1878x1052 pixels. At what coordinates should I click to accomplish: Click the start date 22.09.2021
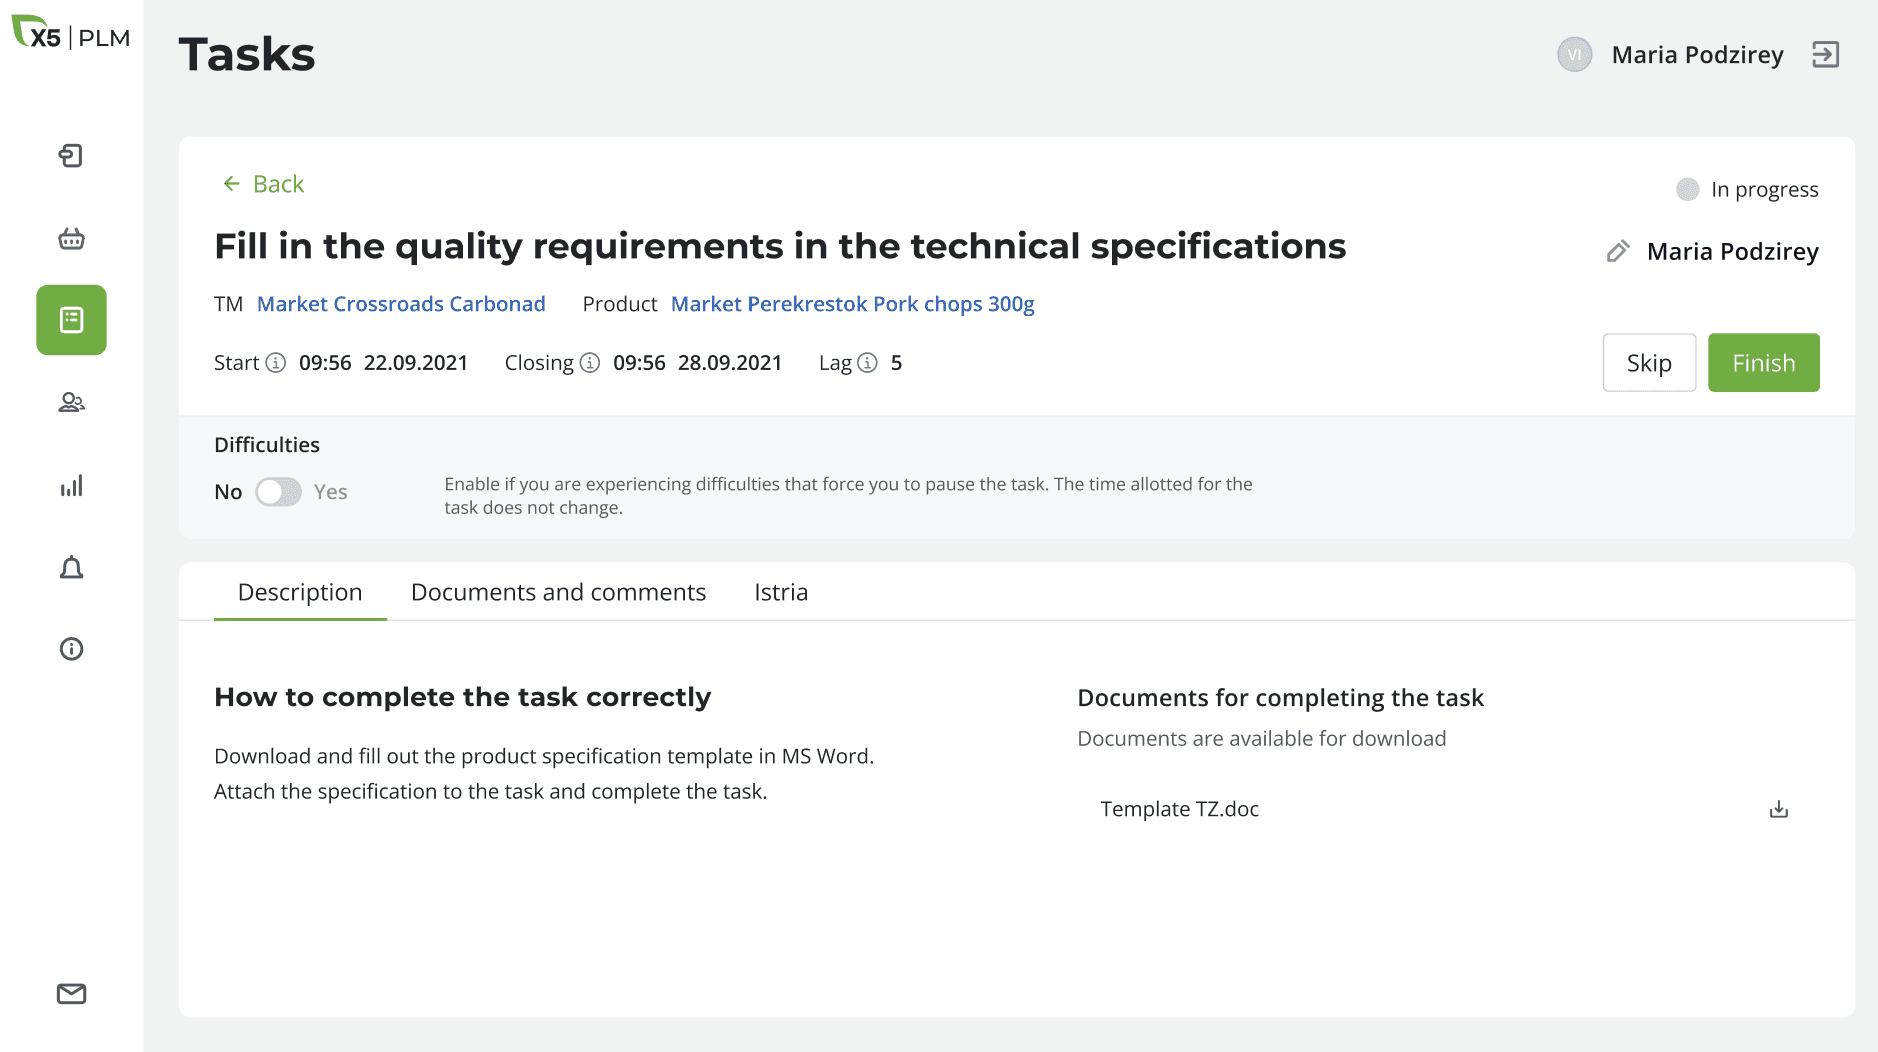tap(416, 363)
